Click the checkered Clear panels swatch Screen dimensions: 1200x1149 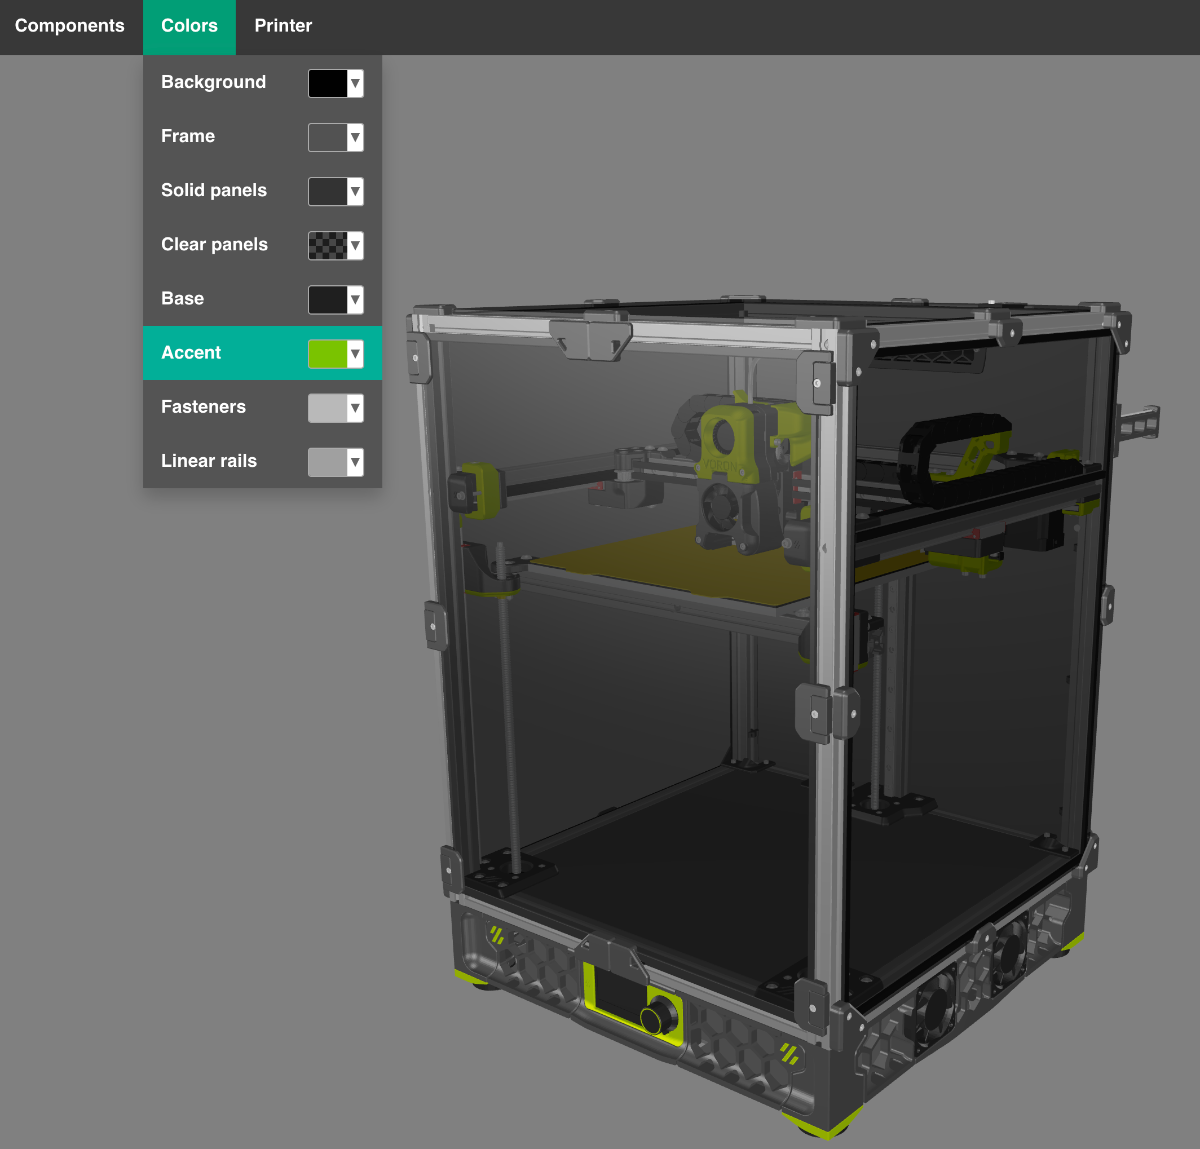(x=328, y=245)
